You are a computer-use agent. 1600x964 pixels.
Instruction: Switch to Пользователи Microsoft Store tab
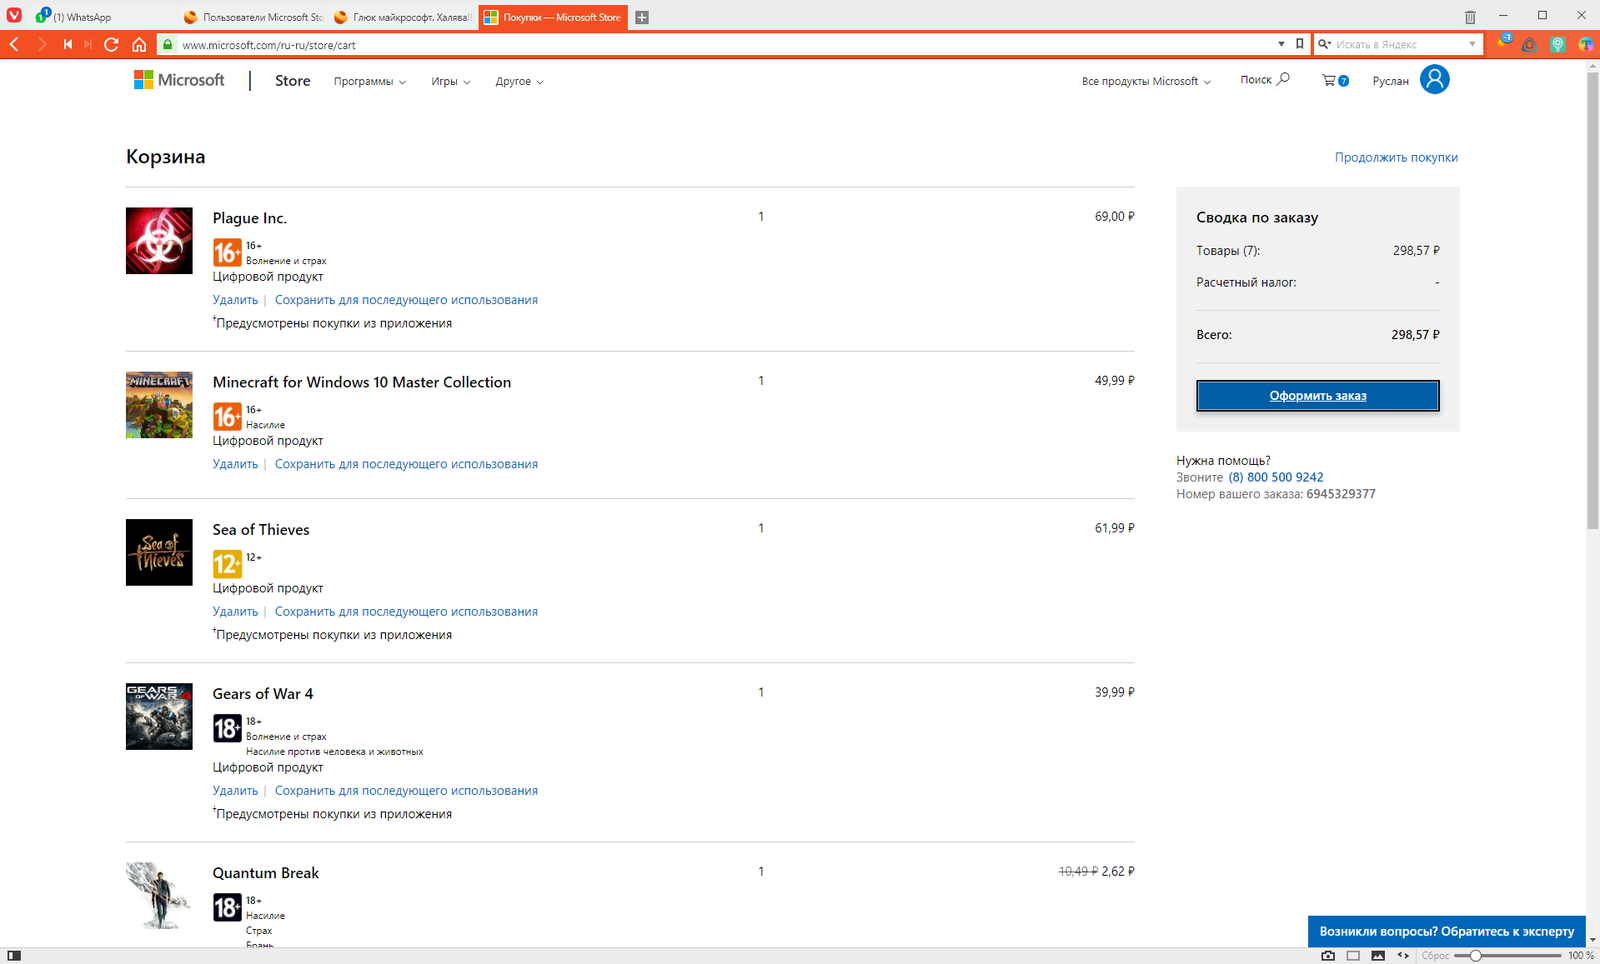253,17
